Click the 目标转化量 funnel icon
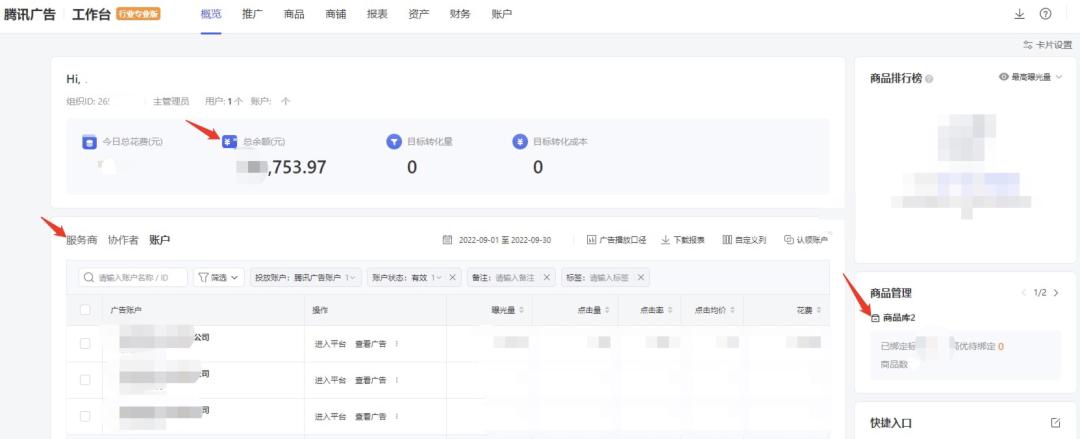Screen dimensions: 1080x439 (x=394, y=142)
